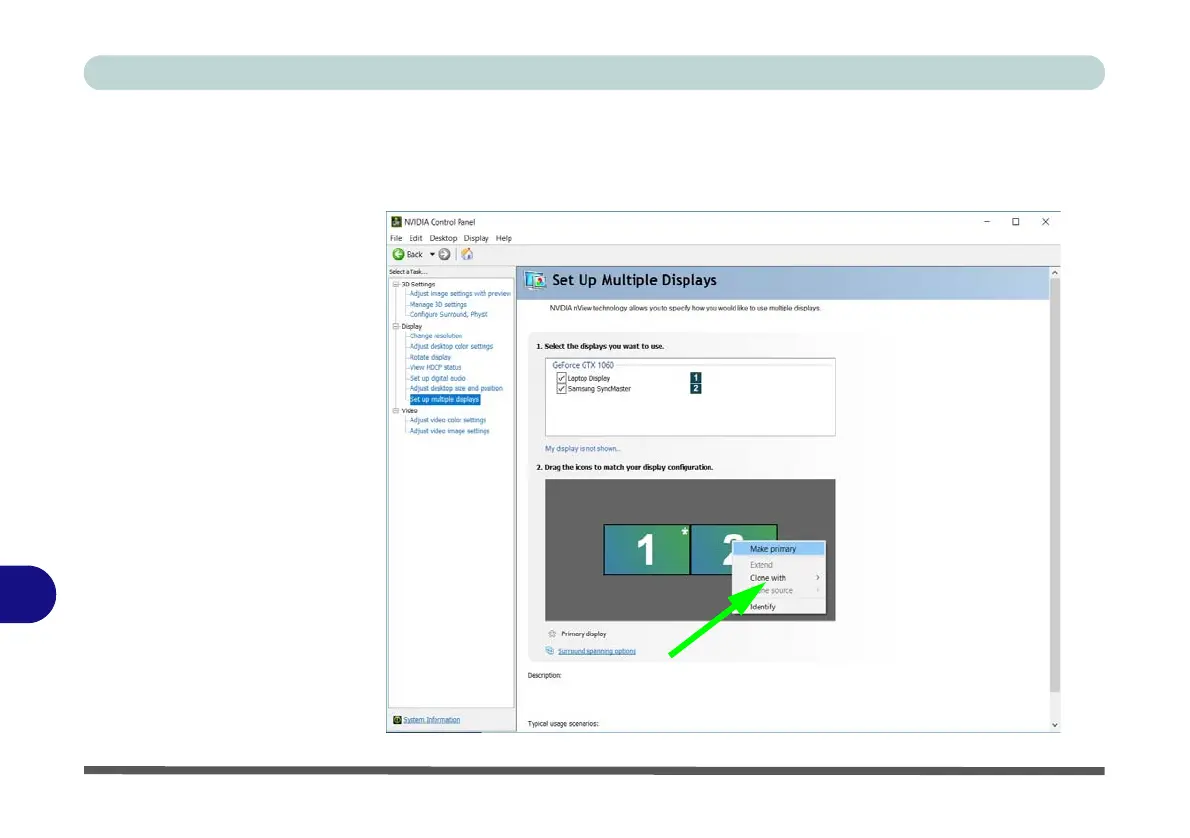
Task: Select Clone with in the context menu
Action: point(778,578)
